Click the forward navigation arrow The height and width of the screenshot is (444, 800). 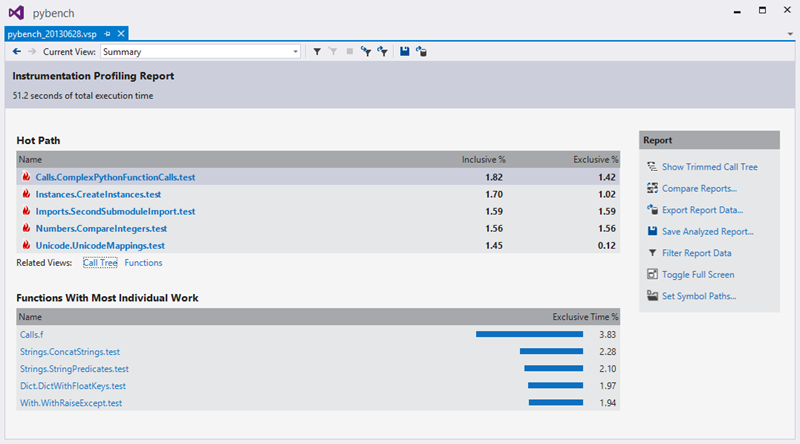coord(32,52)
